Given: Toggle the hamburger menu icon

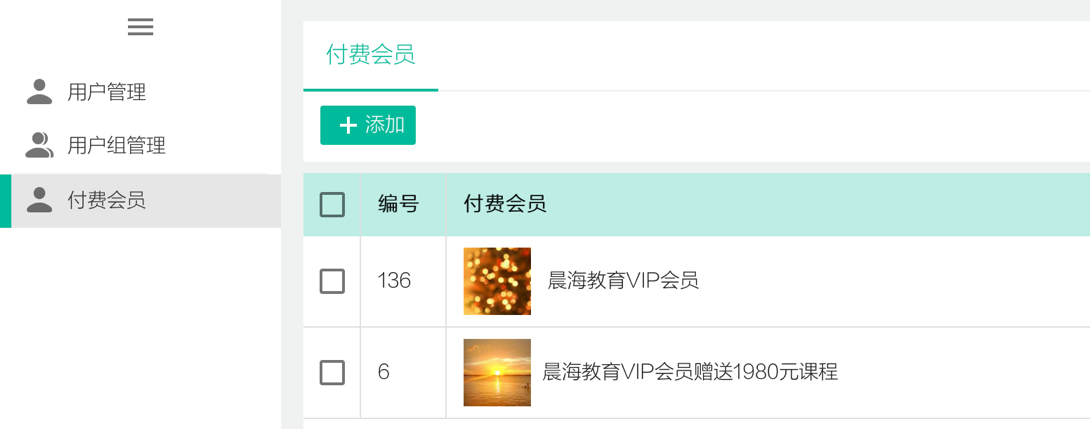Looking at the screenshot, I should pos(140,27).
